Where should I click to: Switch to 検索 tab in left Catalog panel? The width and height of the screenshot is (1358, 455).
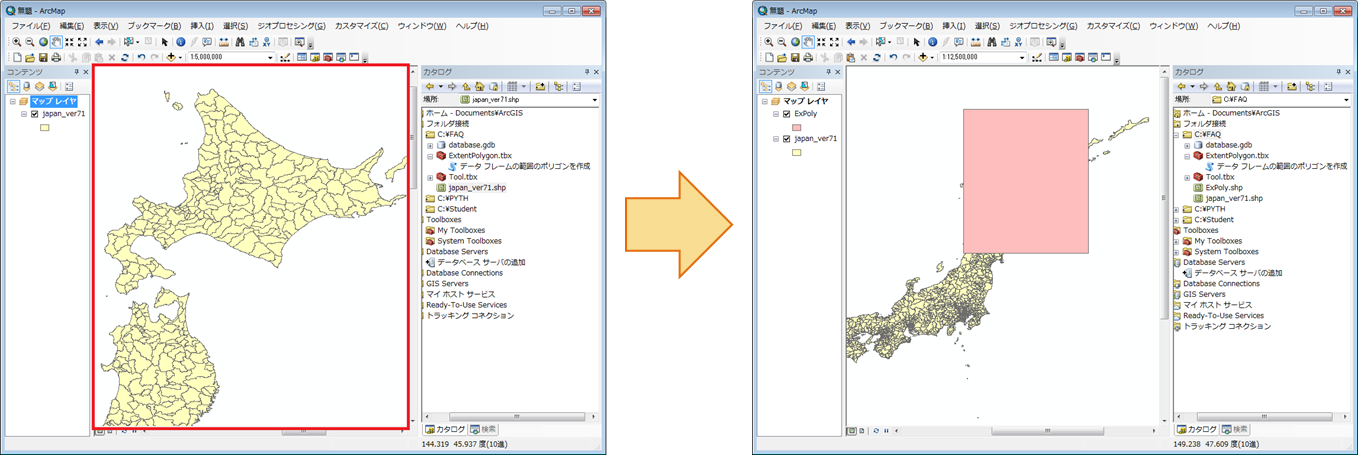coord(483,429)
